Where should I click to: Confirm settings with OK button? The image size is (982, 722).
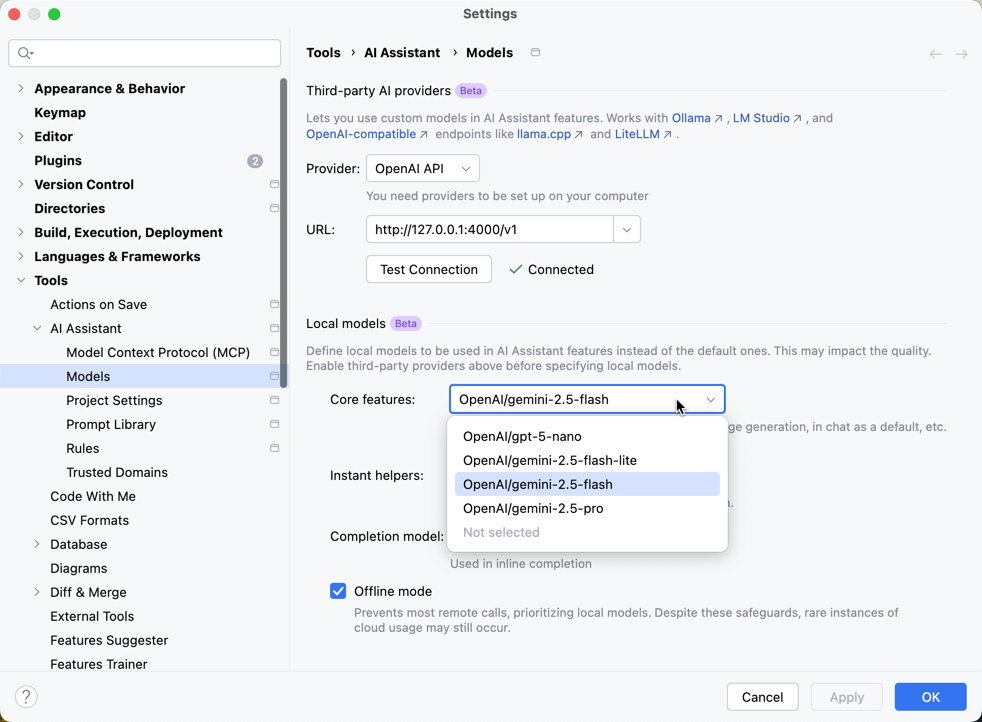[x=930, y=697]
